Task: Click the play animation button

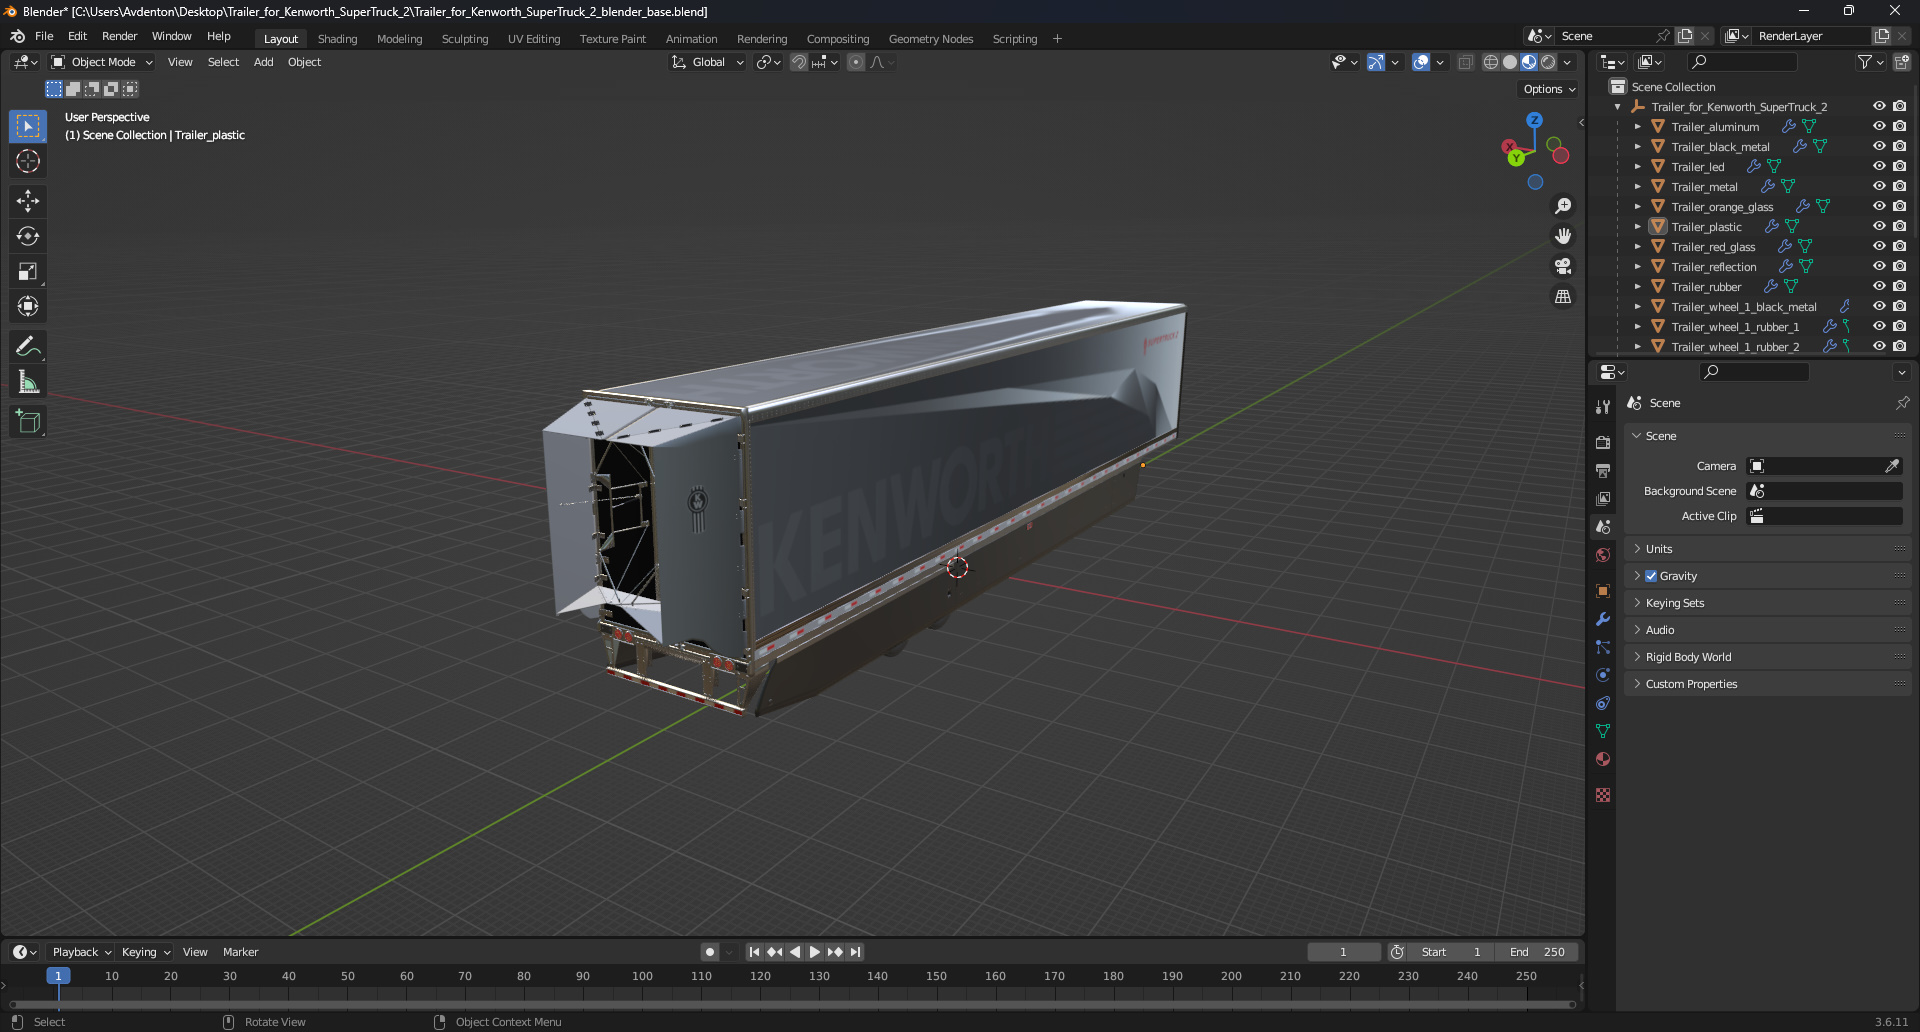Action: [x=815, y=952]
